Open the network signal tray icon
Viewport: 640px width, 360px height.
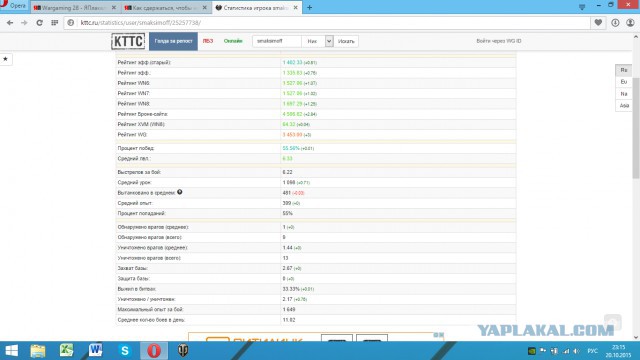tap(566, 351)
